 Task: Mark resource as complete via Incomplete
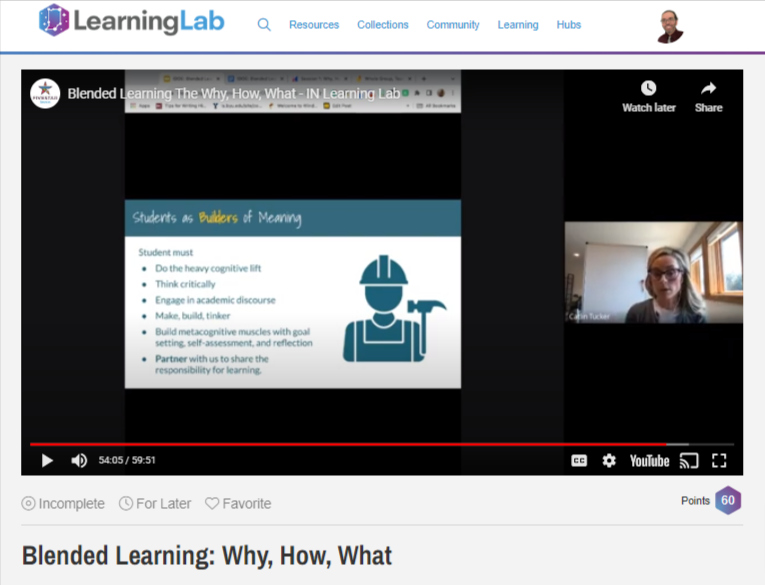click(x=63, y=503)
